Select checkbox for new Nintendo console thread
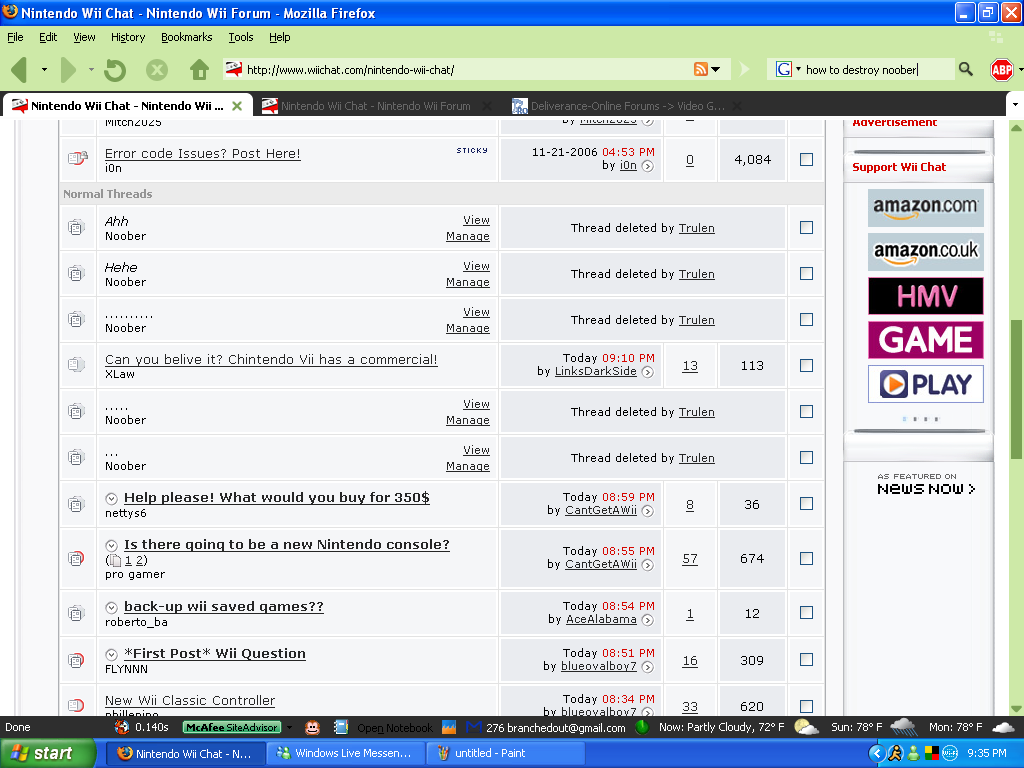 click(x=807, y=558)
